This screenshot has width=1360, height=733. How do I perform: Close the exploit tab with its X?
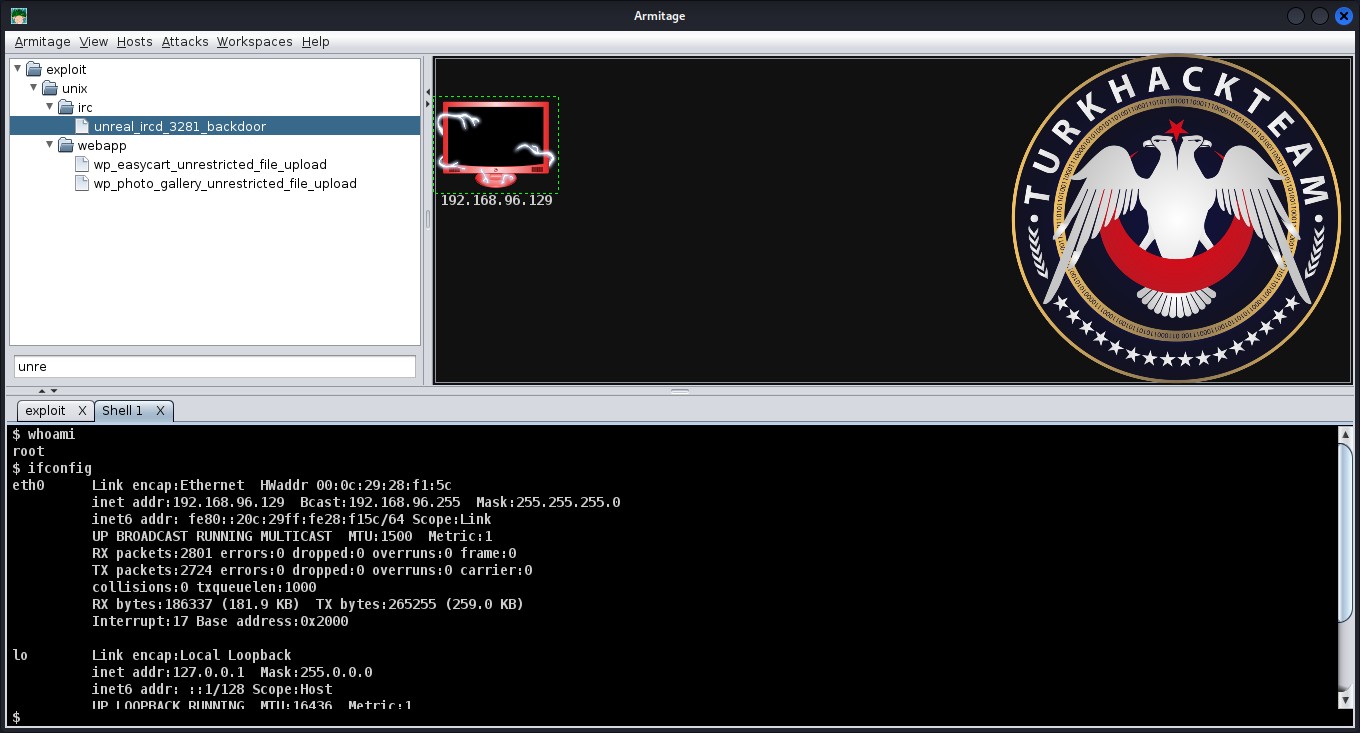click(x=83, y=411)
